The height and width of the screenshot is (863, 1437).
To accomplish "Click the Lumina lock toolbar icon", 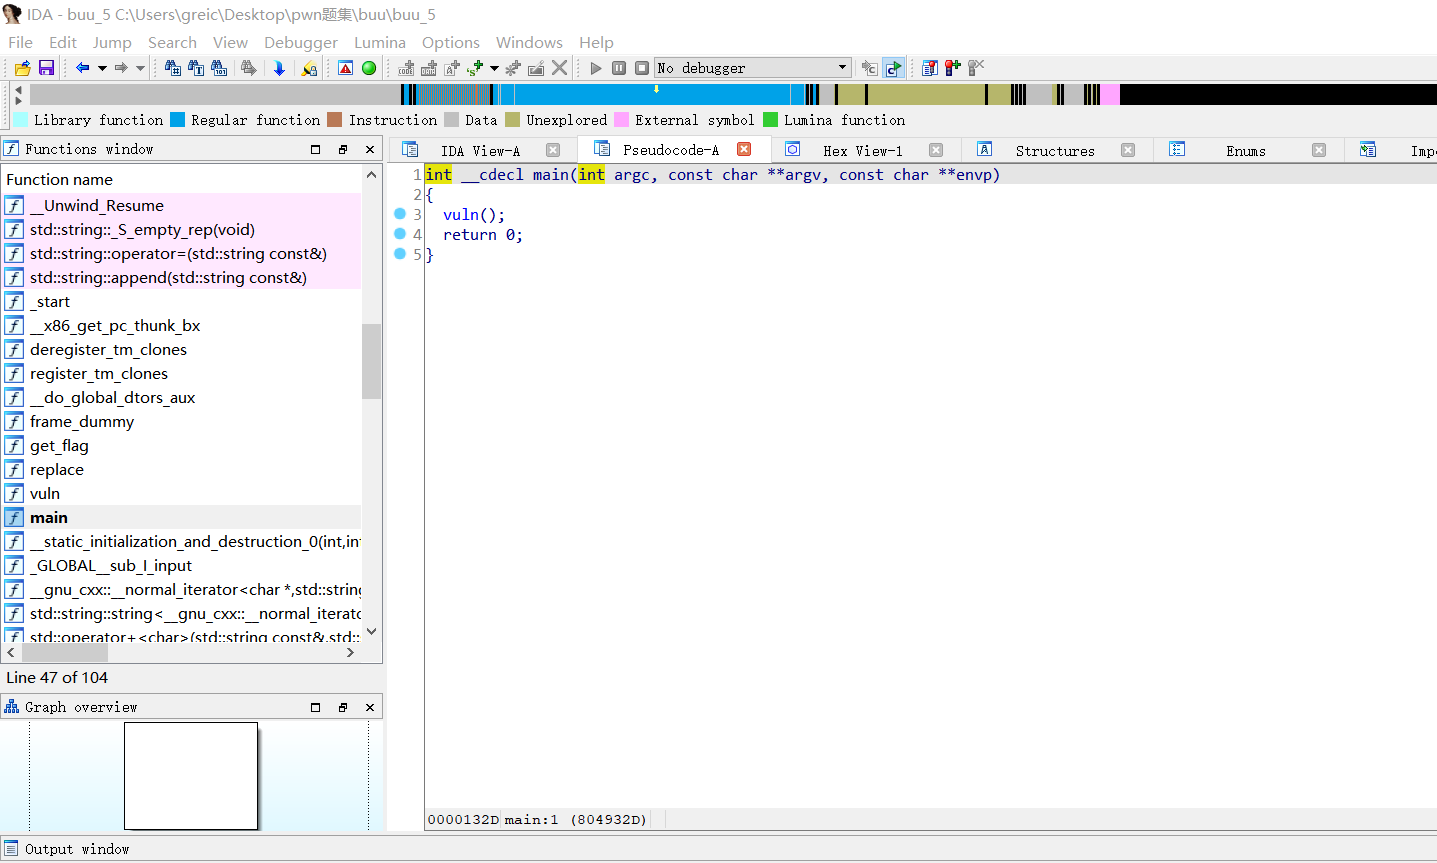I will pos(309,68).
